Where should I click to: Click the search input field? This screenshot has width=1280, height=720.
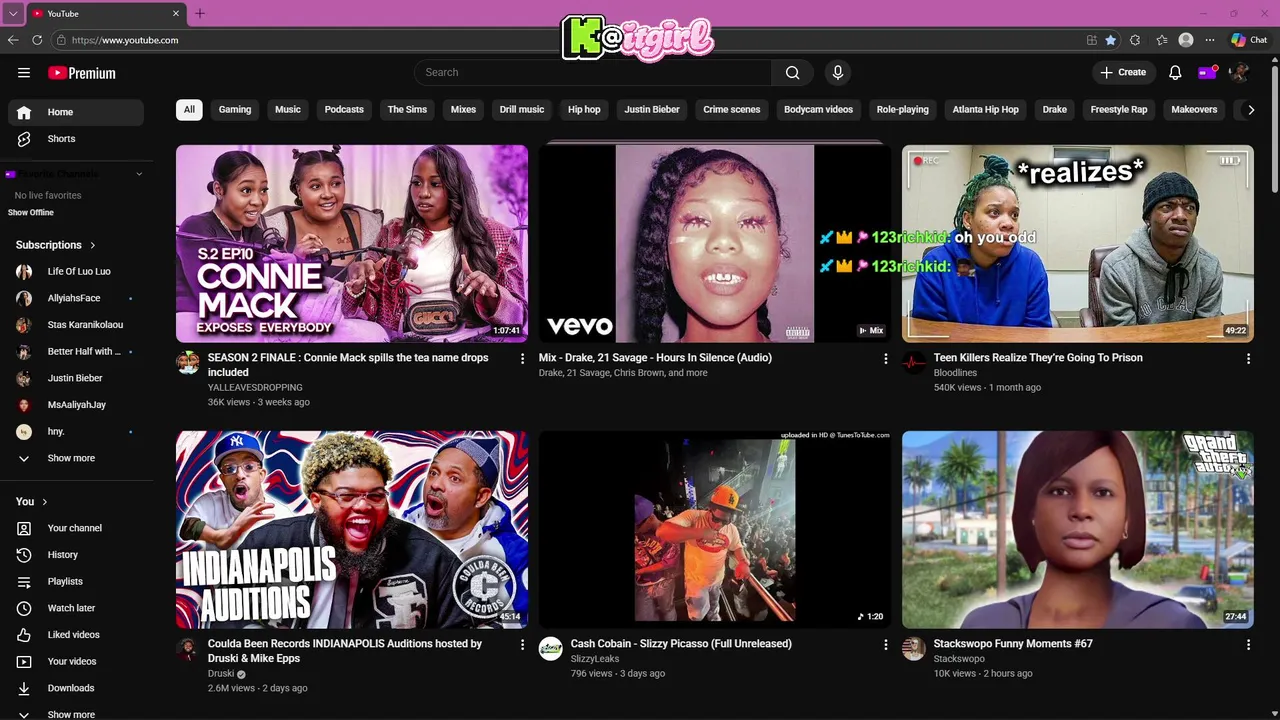click(593, 72)
